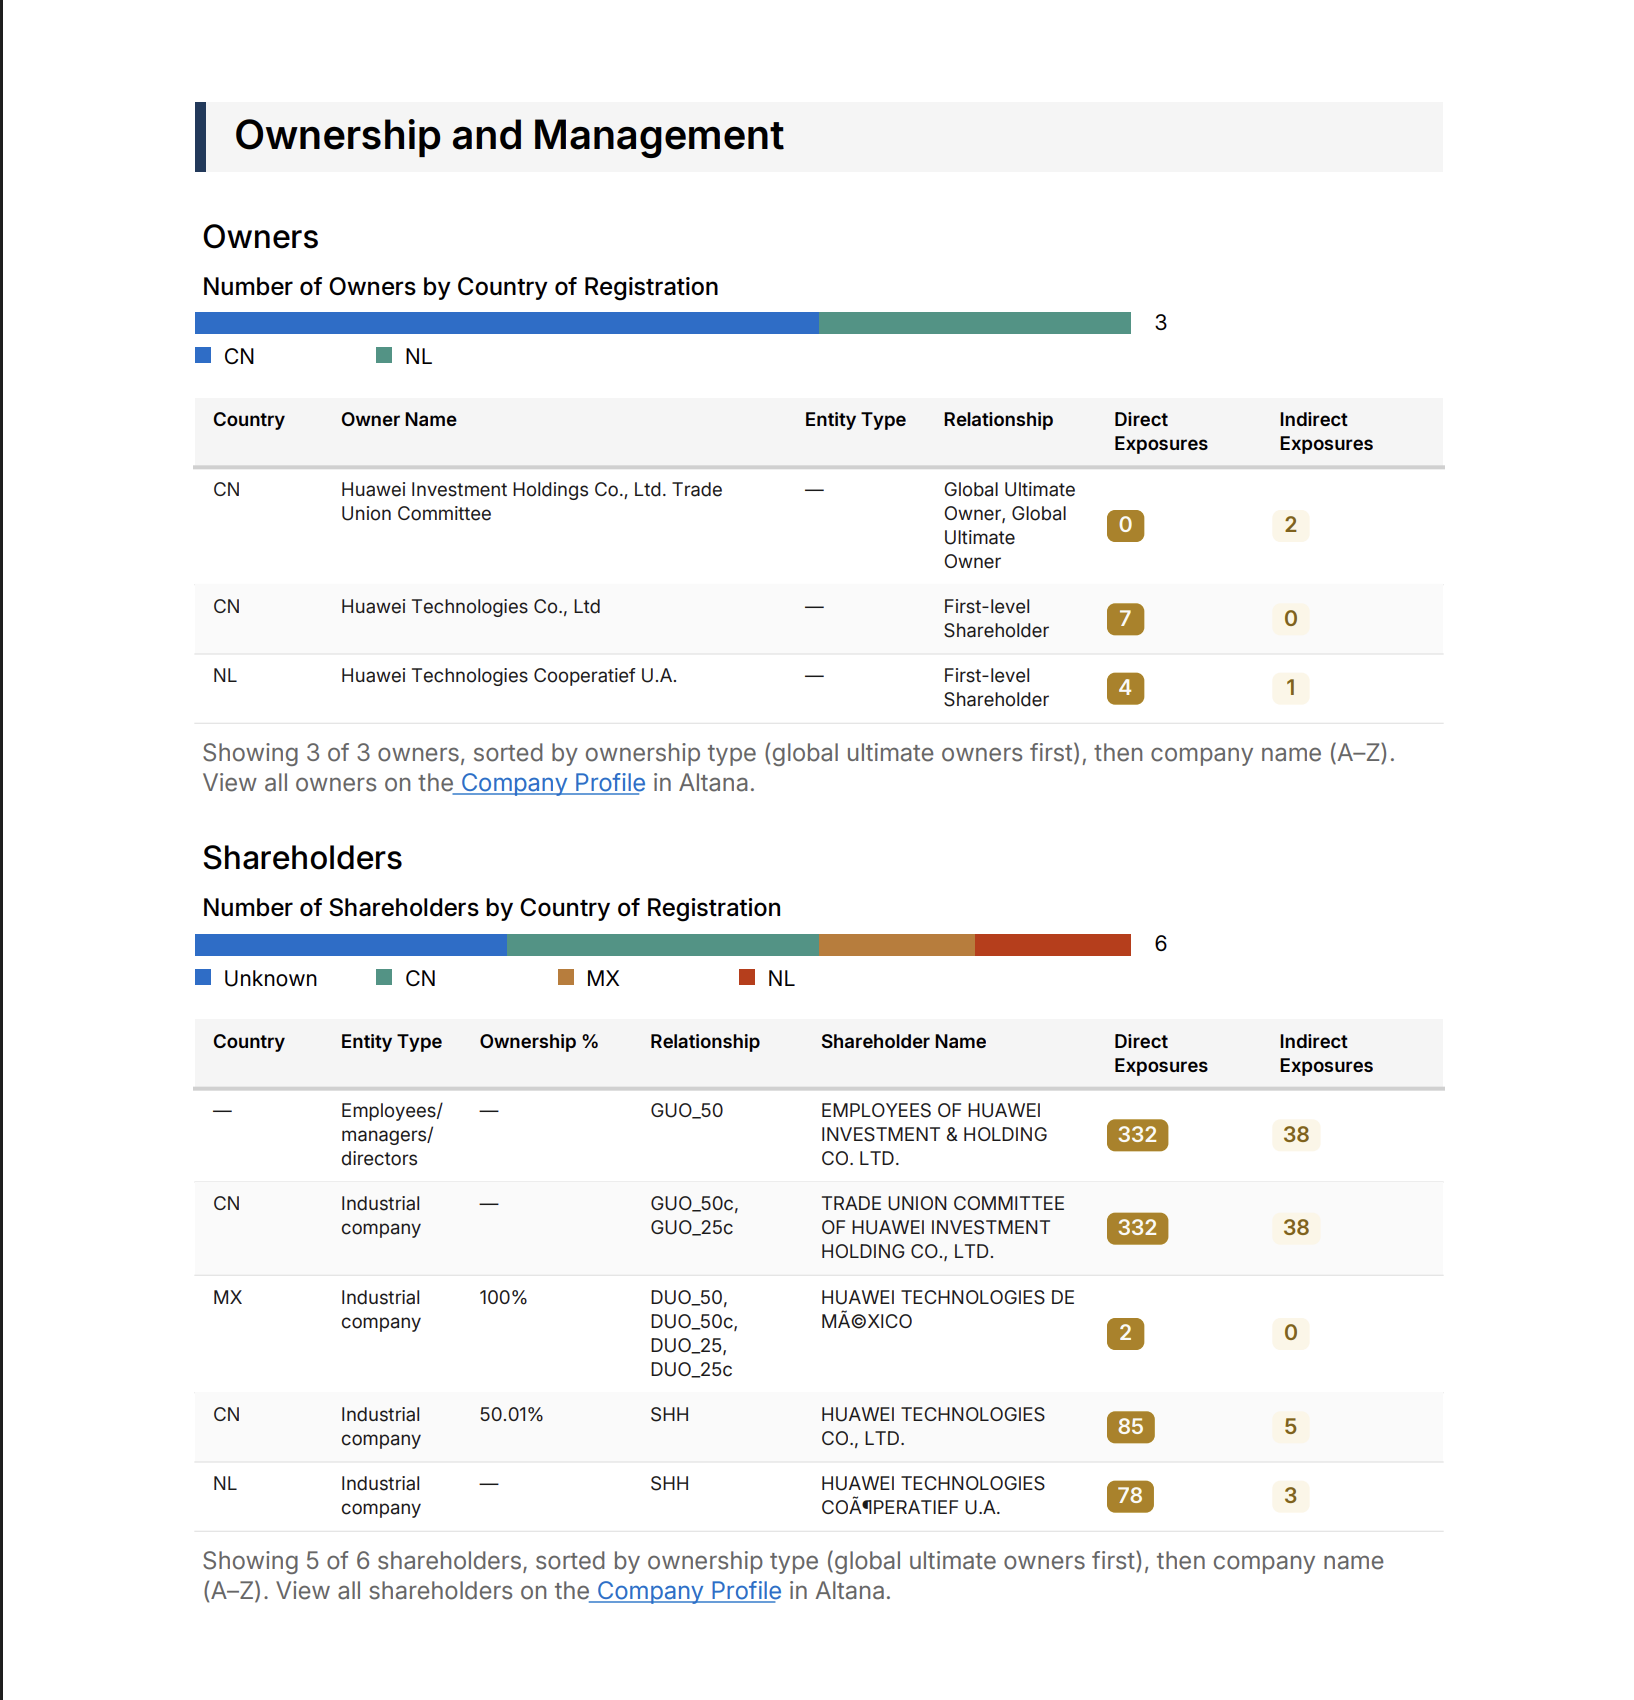Image resolution: width=1634 pixels, height=1700 pixels.
Task: Click owner name Huawei Investment Holdings Trade Union Committee
Action: click(x=531, y=502)
